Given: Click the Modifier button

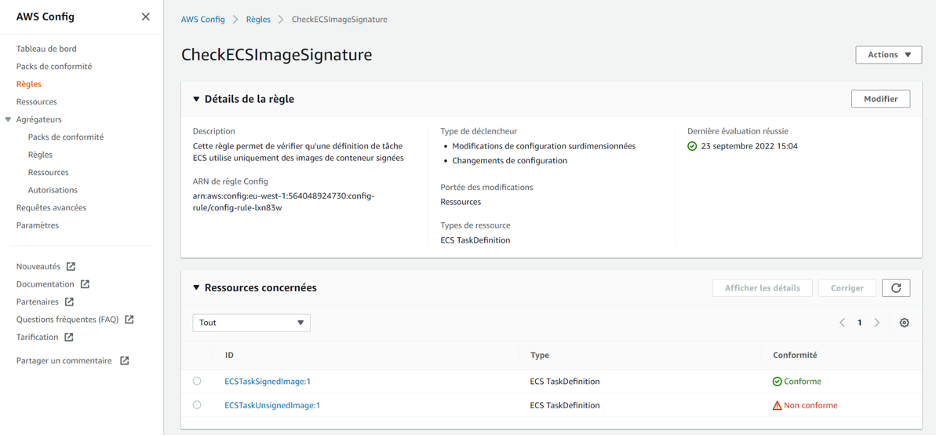Looking at the screenshot, I should coord(880,99).
